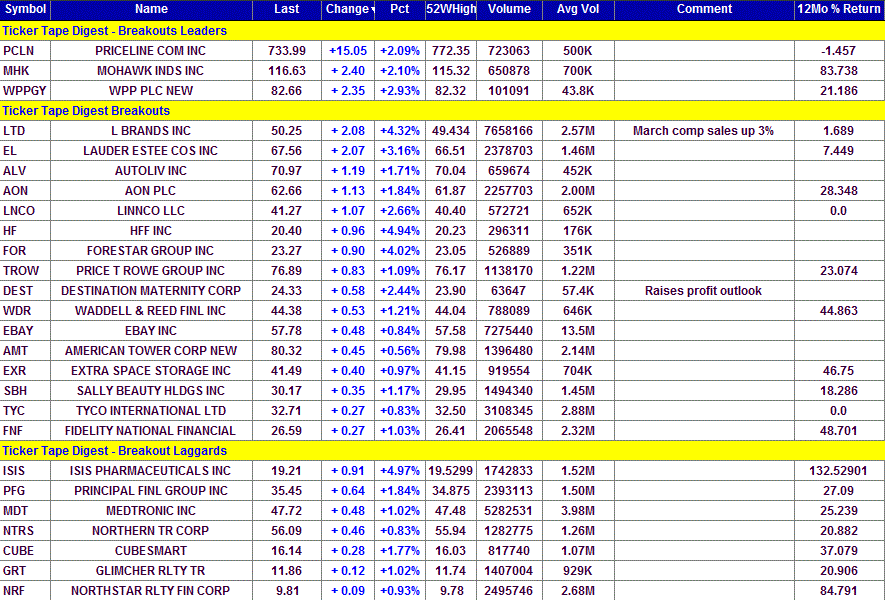Click the 28.348 return value
The image size is (885, 600).
pos(839,191)
